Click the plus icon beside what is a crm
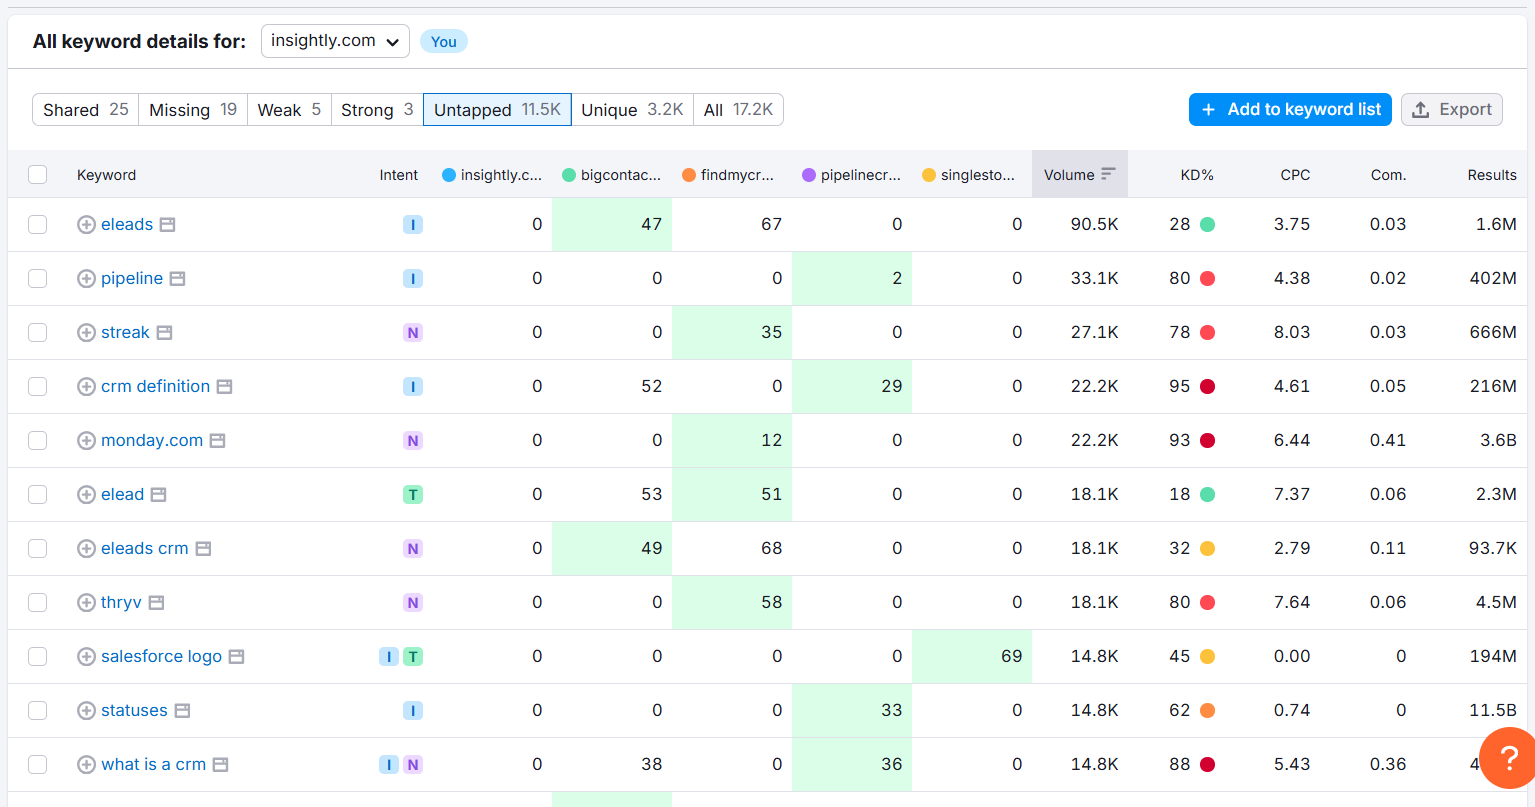Viewport: 1535px width, 807px height. [86, 765]
